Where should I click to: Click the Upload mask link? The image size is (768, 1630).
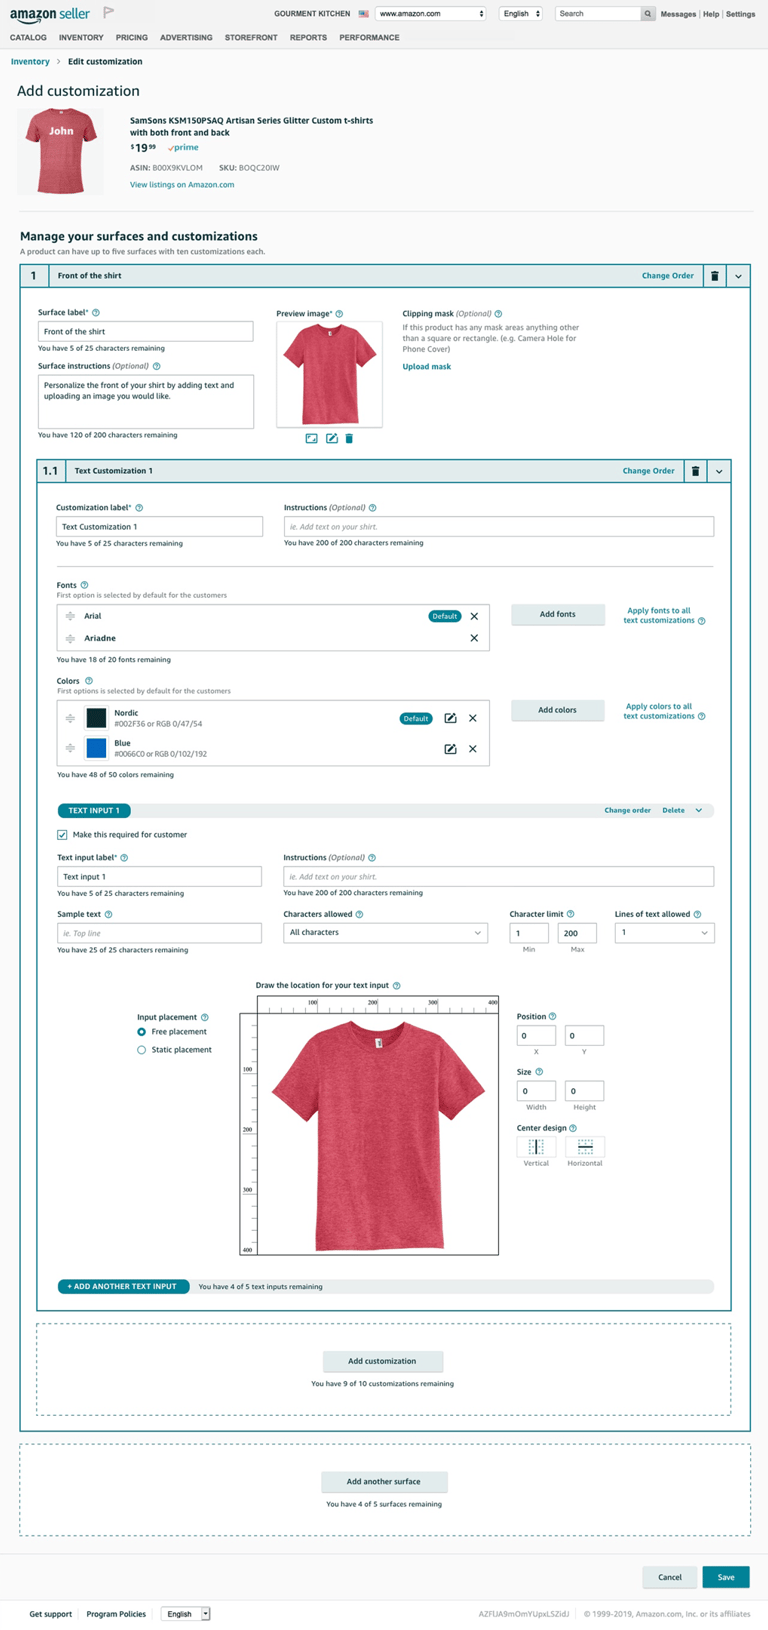pos(427,367)
